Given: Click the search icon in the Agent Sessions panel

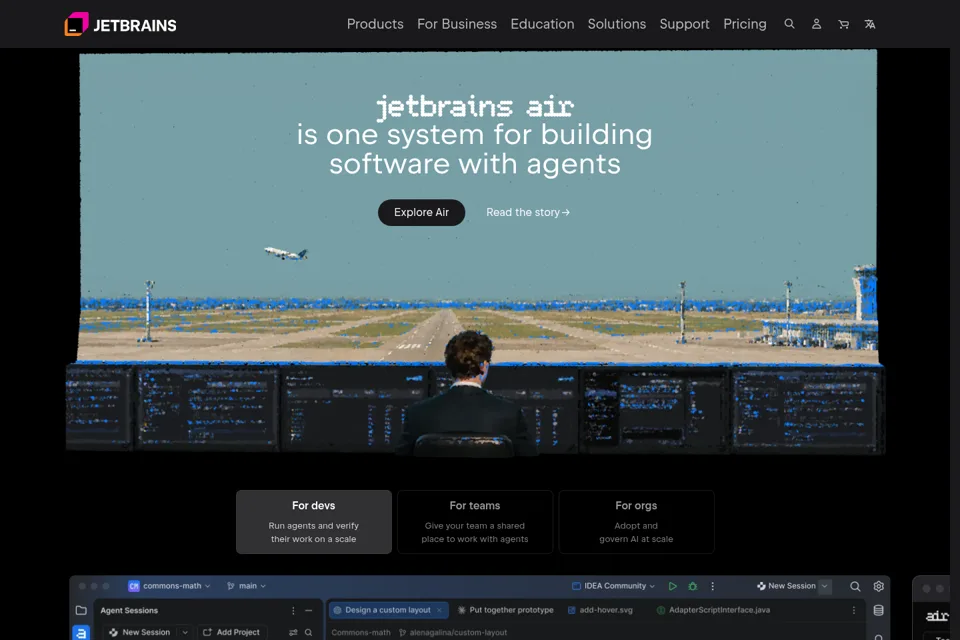Looking at the screenshot, I should point(309,632).
